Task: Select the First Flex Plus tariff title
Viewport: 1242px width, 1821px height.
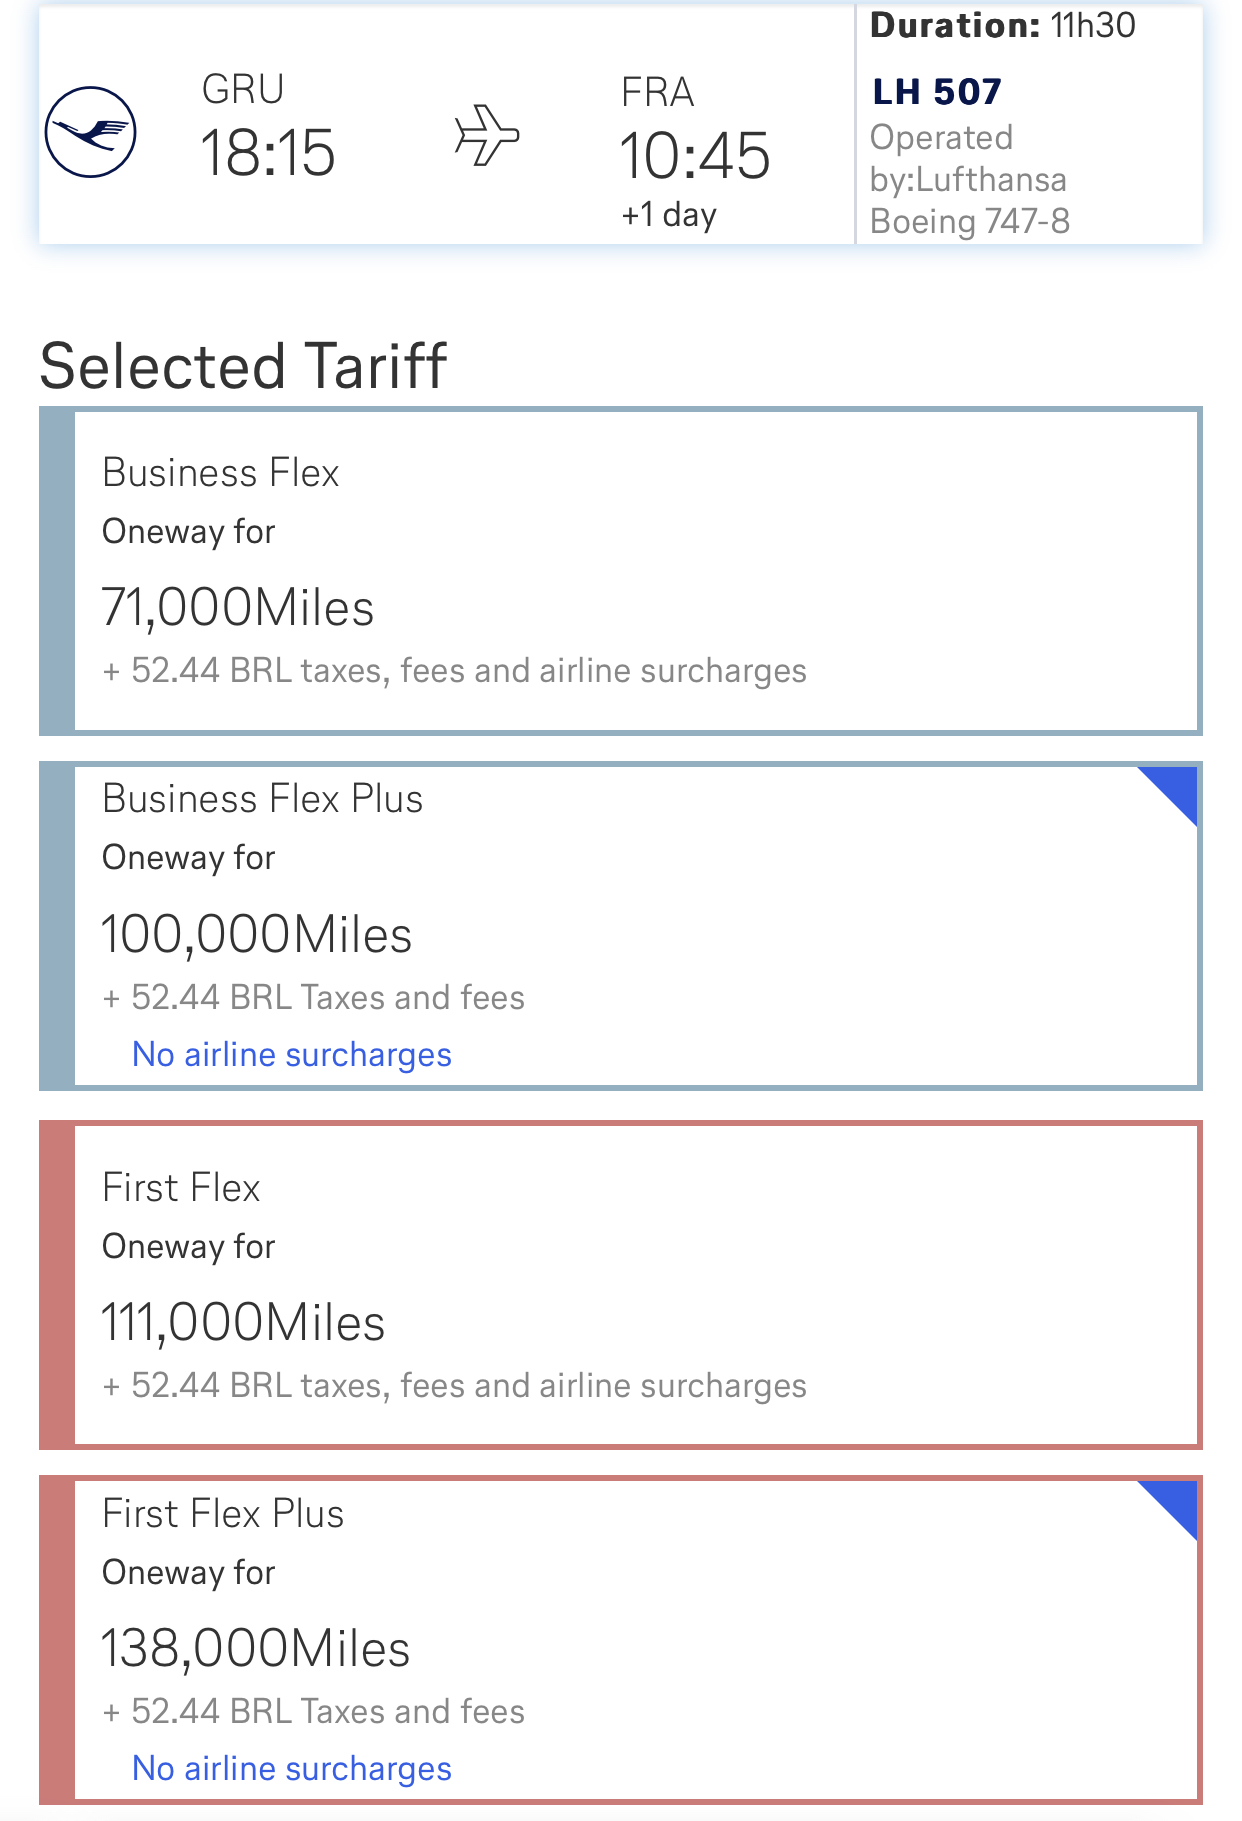Action: [x=223, y=1514]
